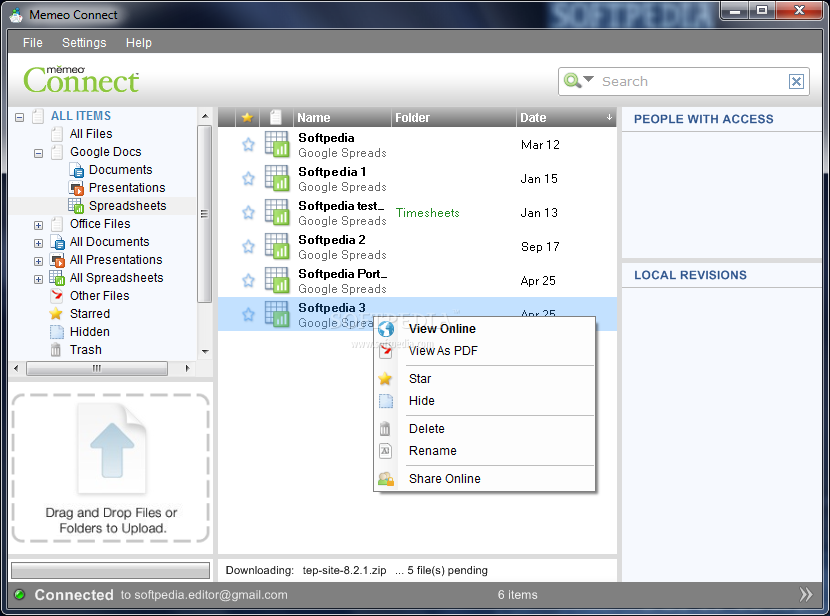This screenshot has width=830, height=616.
Task: Select All Files in the sidebar
Action: point(91,134)
